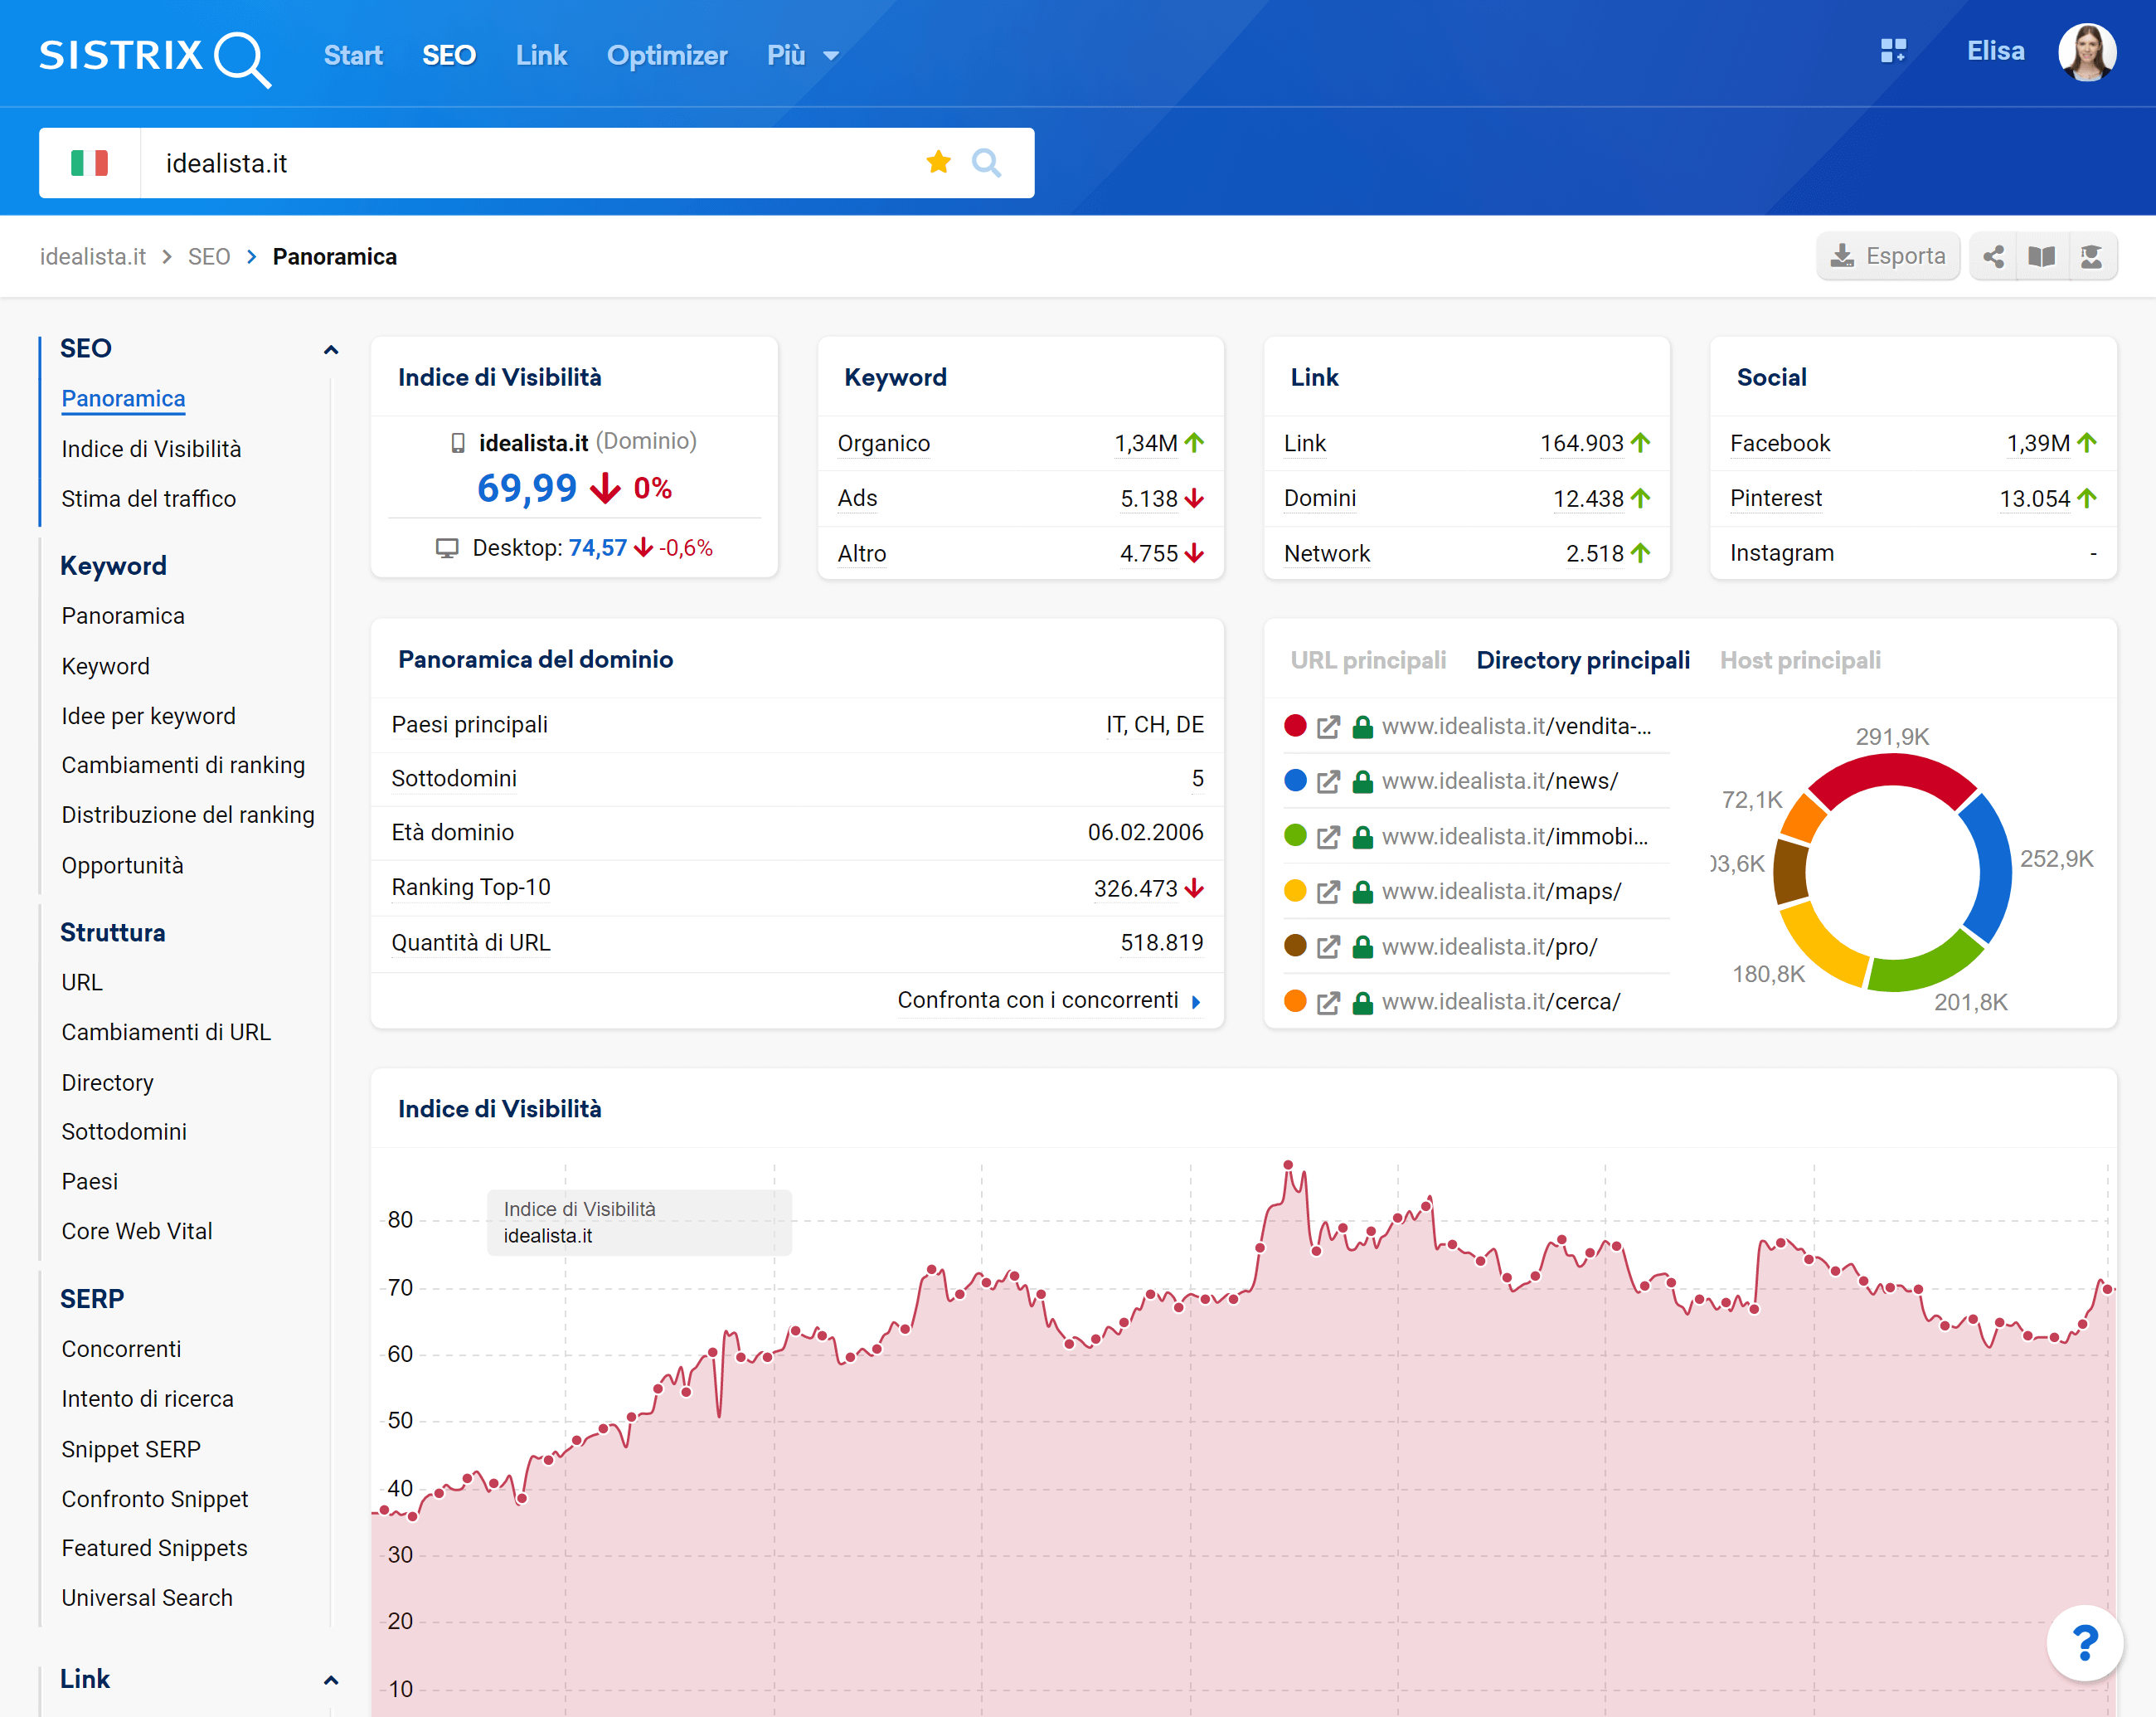Click Confronta con i concorrenti link

click(1049, 1001)
